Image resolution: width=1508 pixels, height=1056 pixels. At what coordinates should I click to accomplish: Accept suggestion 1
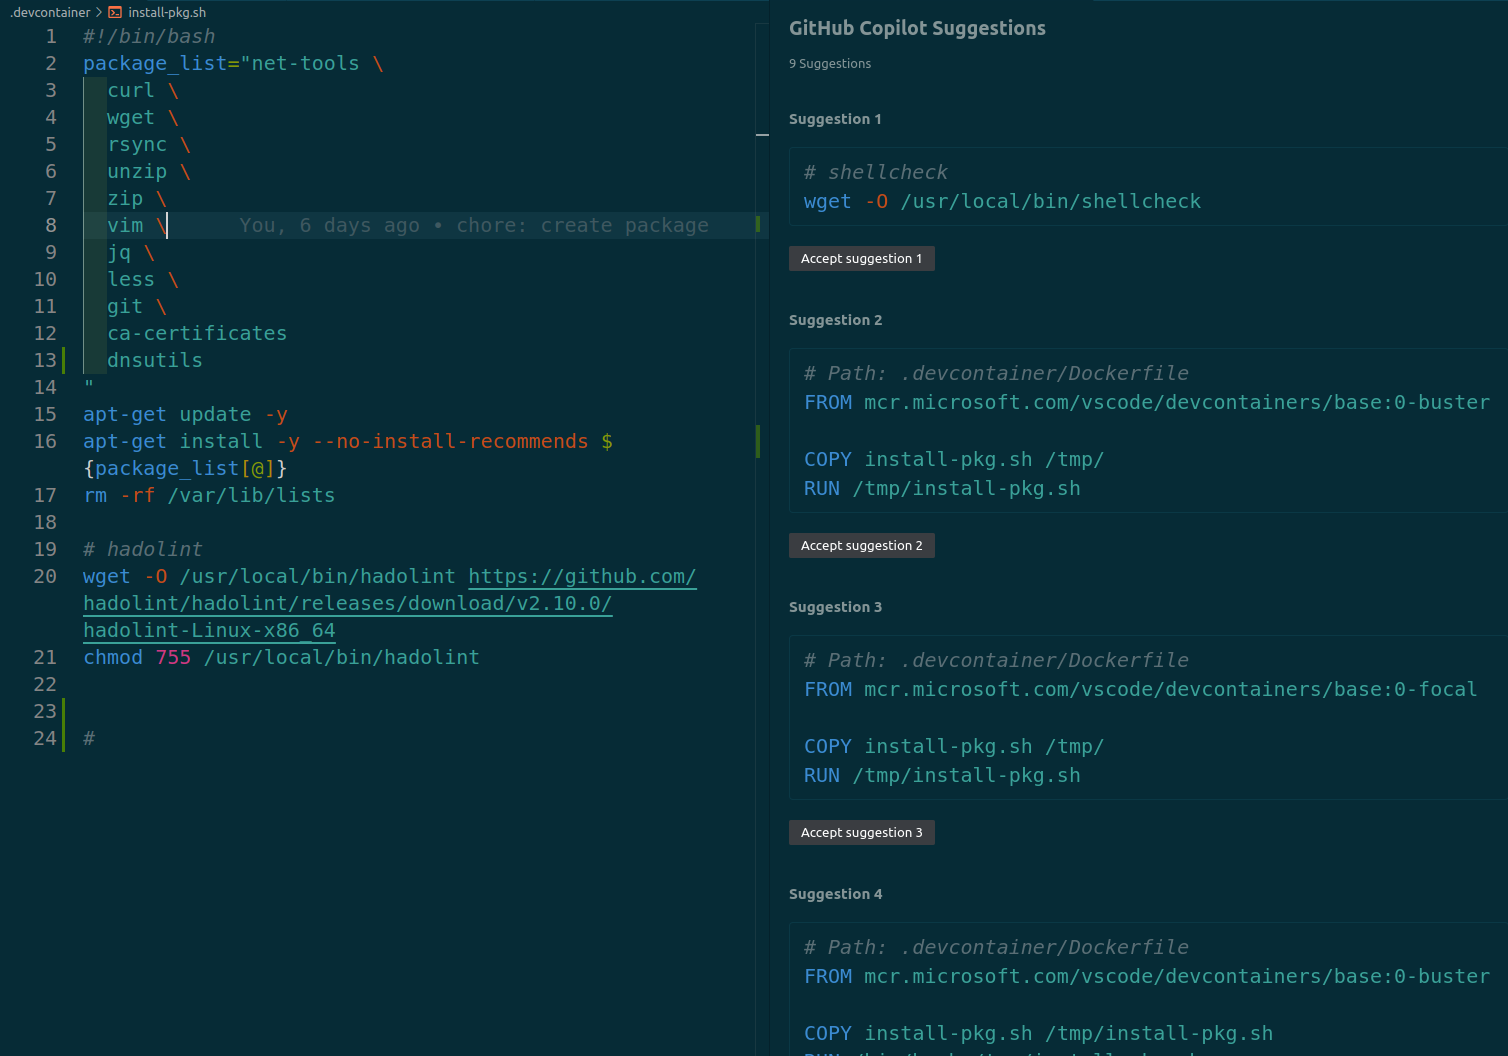pos(861,258)
